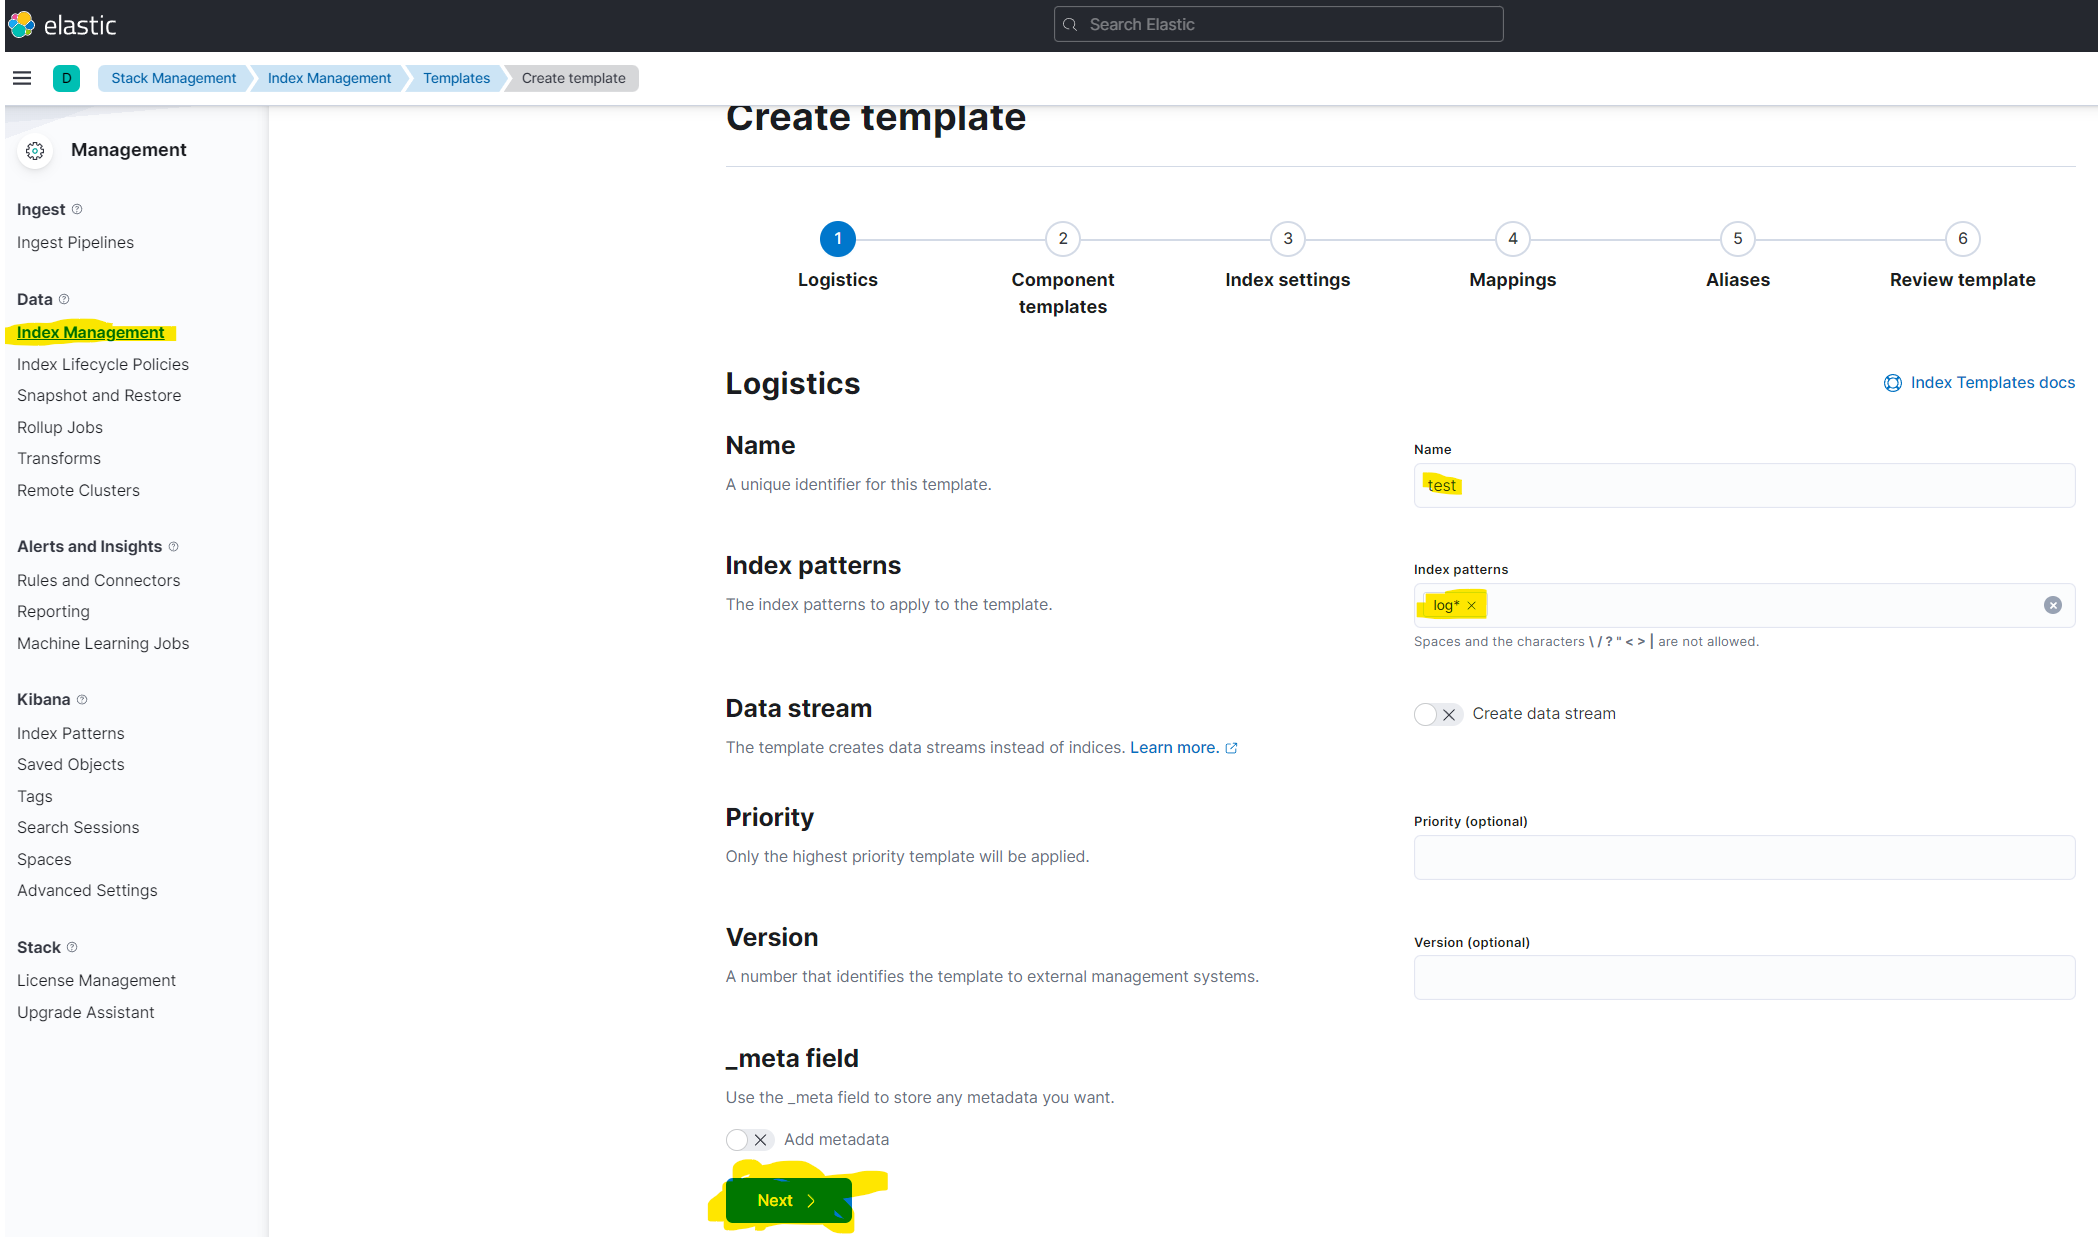
Task: Click the green D space avatar
Action: point(66,78)
